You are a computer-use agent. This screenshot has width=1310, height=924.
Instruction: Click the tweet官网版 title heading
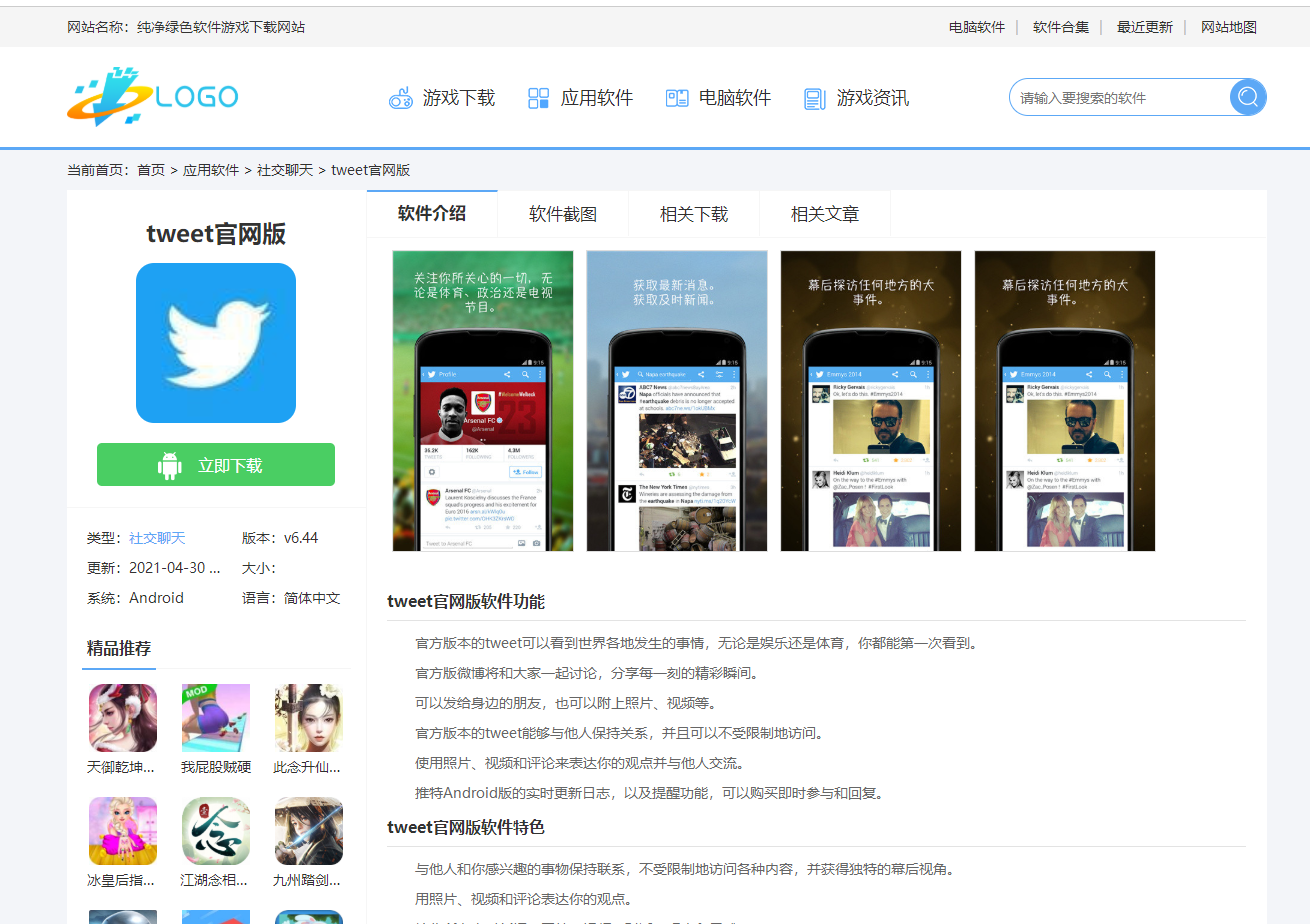point(216,234)
